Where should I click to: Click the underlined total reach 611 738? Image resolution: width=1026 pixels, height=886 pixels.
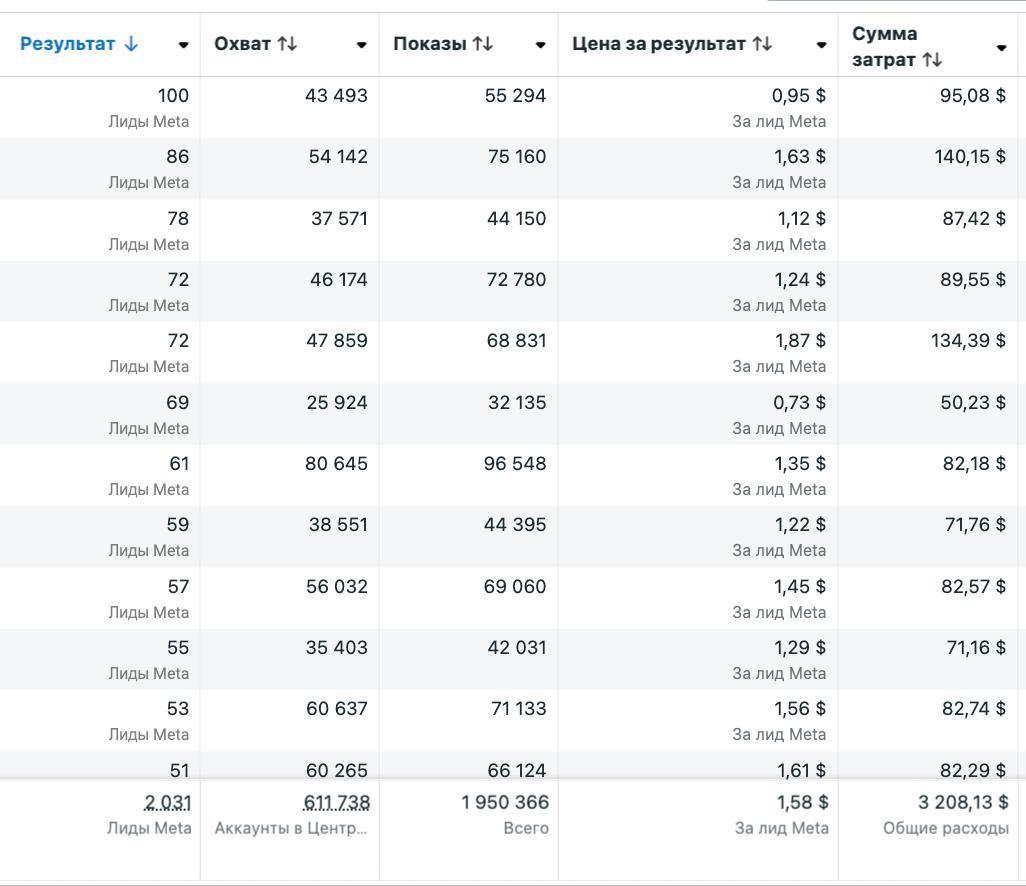(x=336, y=802)
